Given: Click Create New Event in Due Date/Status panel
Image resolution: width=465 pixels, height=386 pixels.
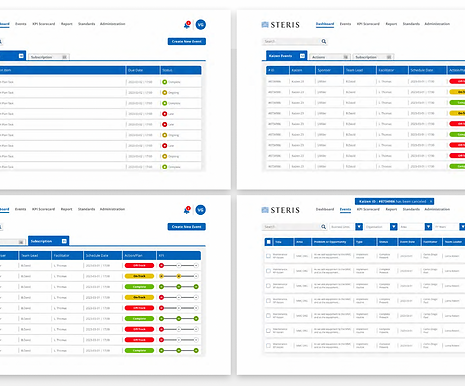Looking at the screenshot, I should [x=187, y=41].
